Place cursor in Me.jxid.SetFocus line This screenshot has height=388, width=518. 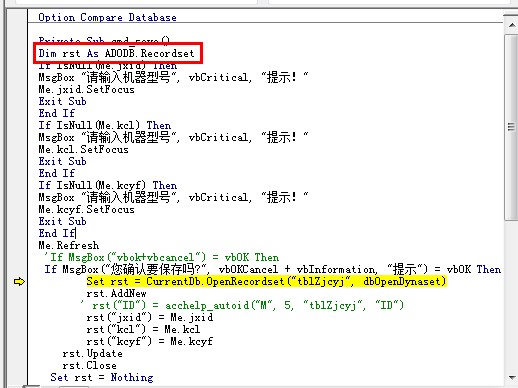coord(86,89)
